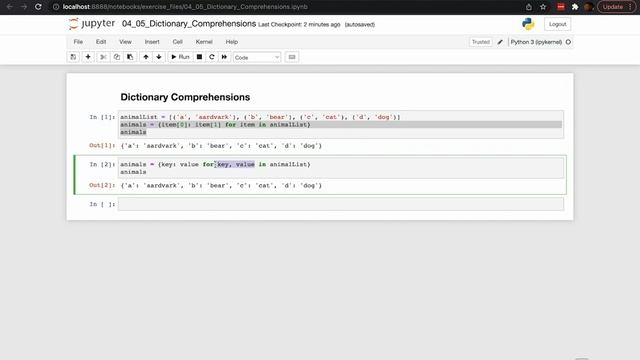Viewport: 640px width, 360px height.
Task: Go back with browser back arrow
Action: pyautogui.click(x=9, y=7)
